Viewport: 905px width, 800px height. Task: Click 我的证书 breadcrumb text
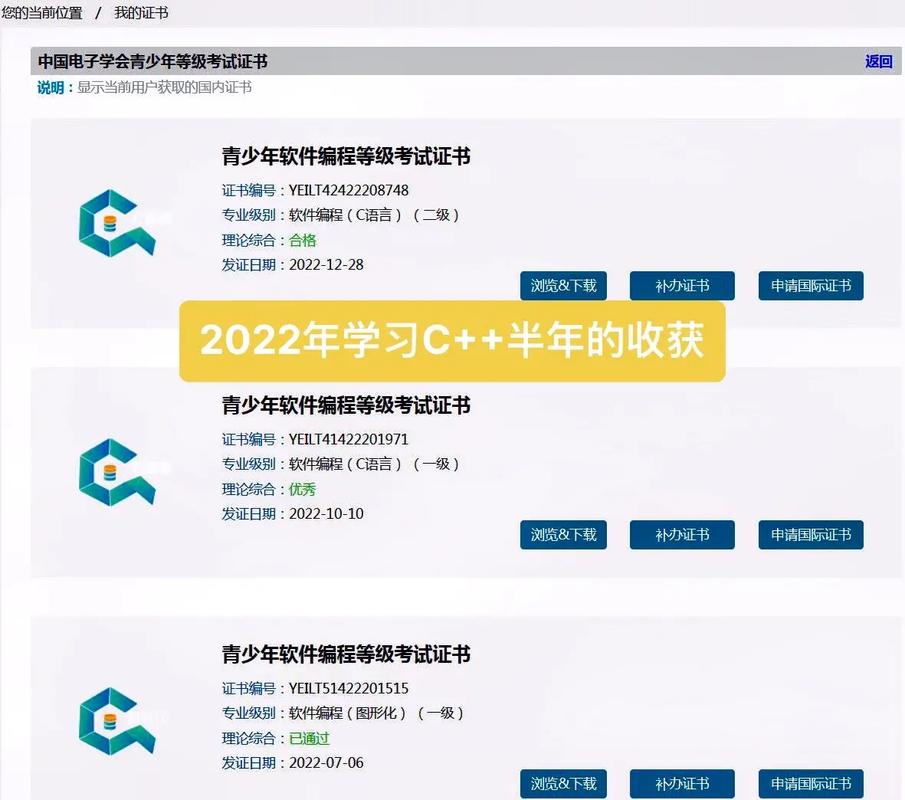[x=141, y=13]
